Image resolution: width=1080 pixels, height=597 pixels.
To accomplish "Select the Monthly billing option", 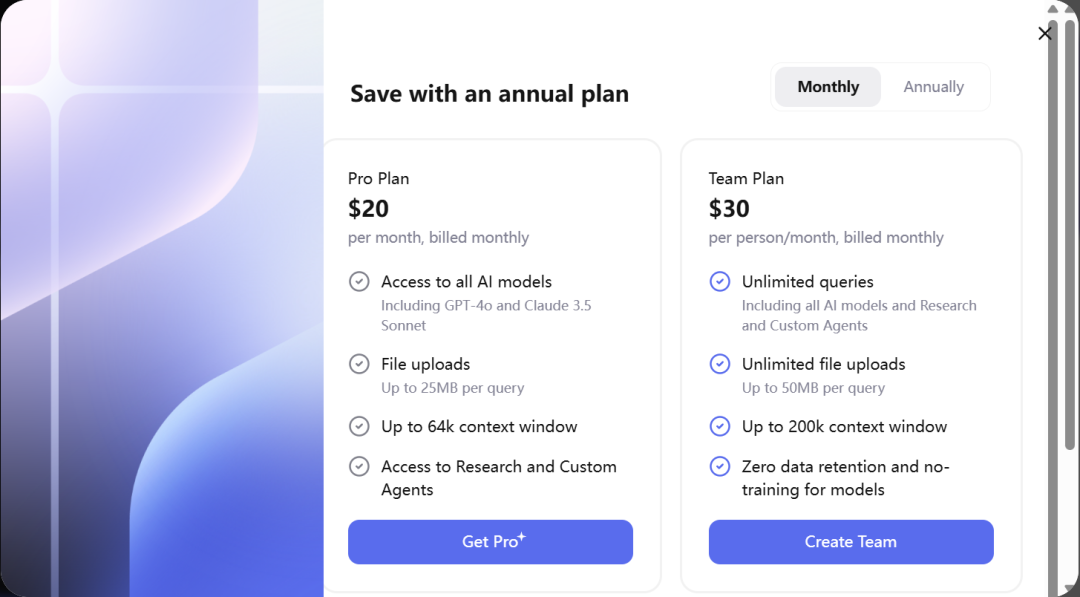I will (828, 87).
